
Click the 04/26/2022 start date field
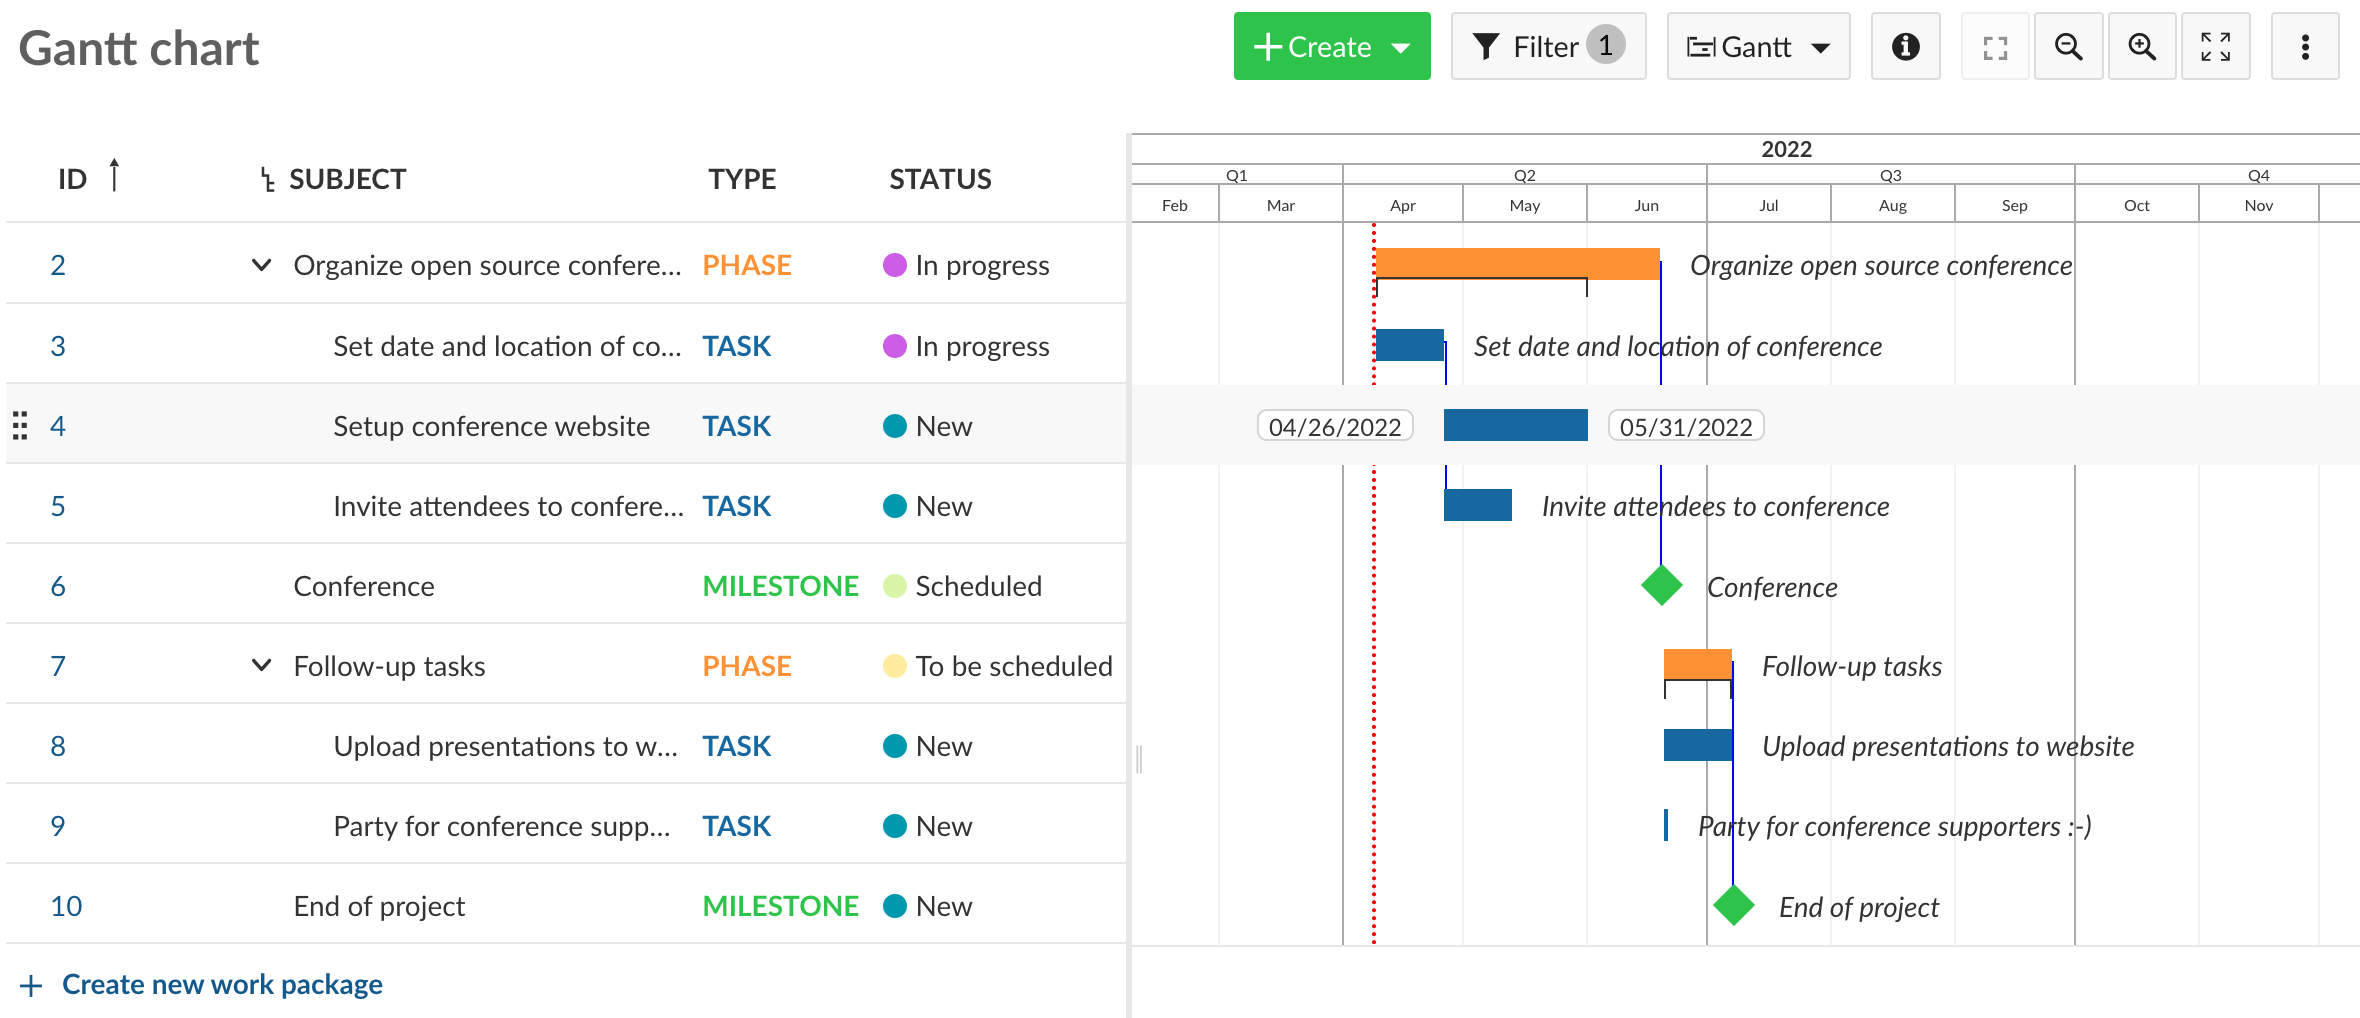pyautogui.click(x=1335, y=425)
